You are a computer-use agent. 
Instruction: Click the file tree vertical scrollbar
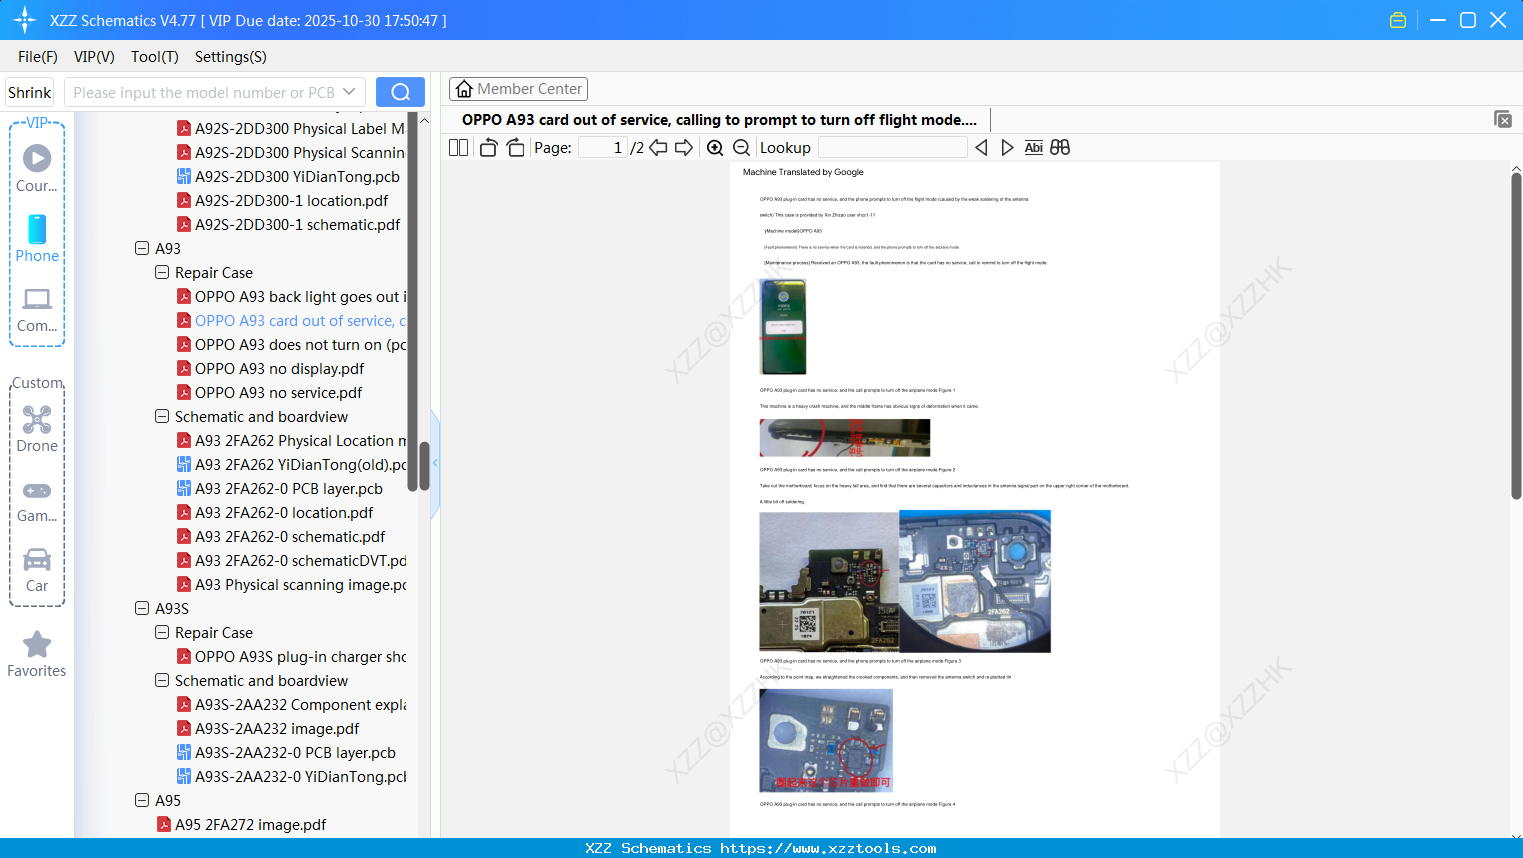click(424, 466)
